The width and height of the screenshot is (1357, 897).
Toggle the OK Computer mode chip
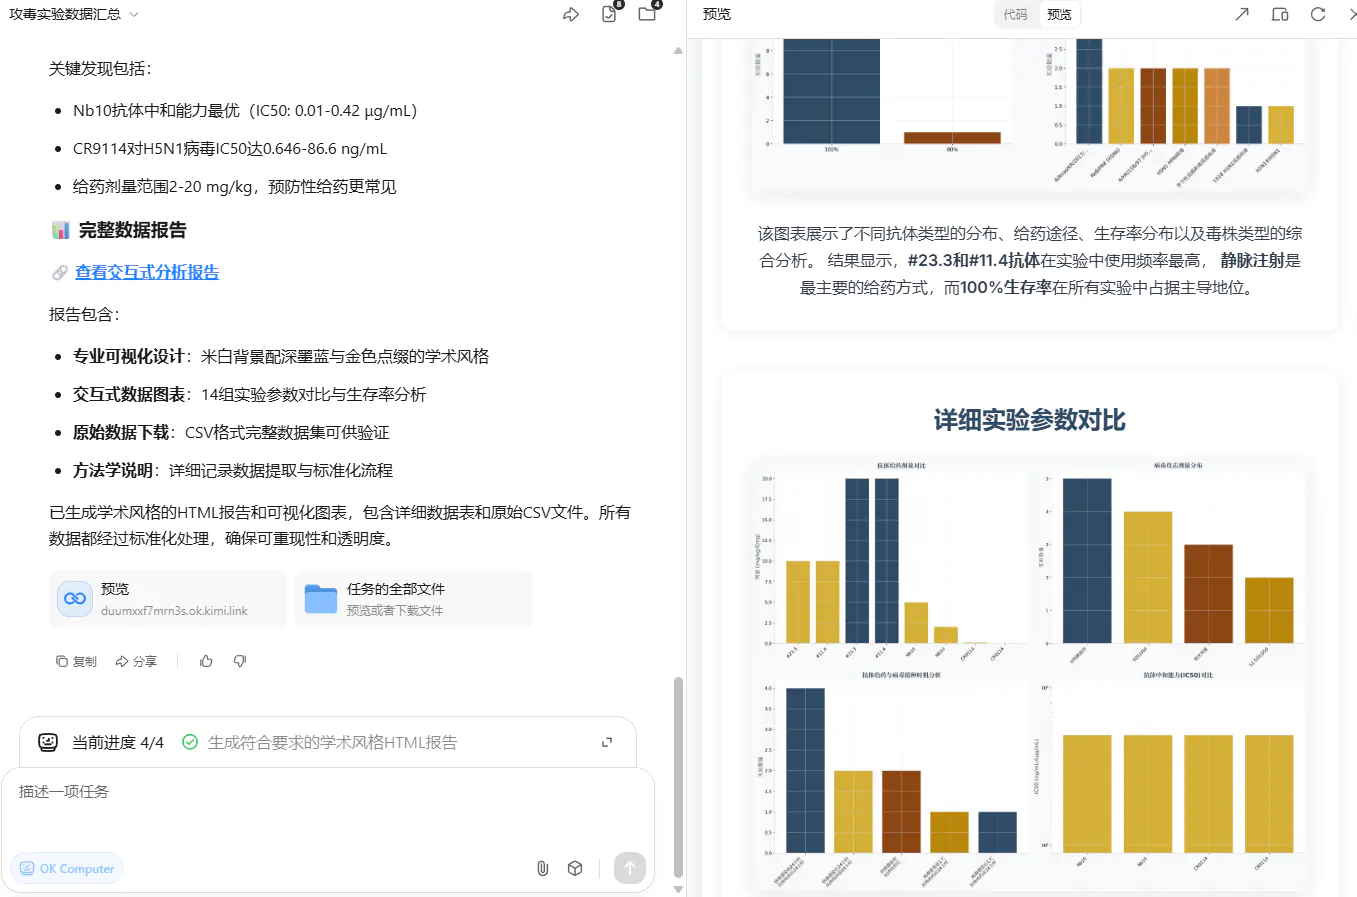67,868
